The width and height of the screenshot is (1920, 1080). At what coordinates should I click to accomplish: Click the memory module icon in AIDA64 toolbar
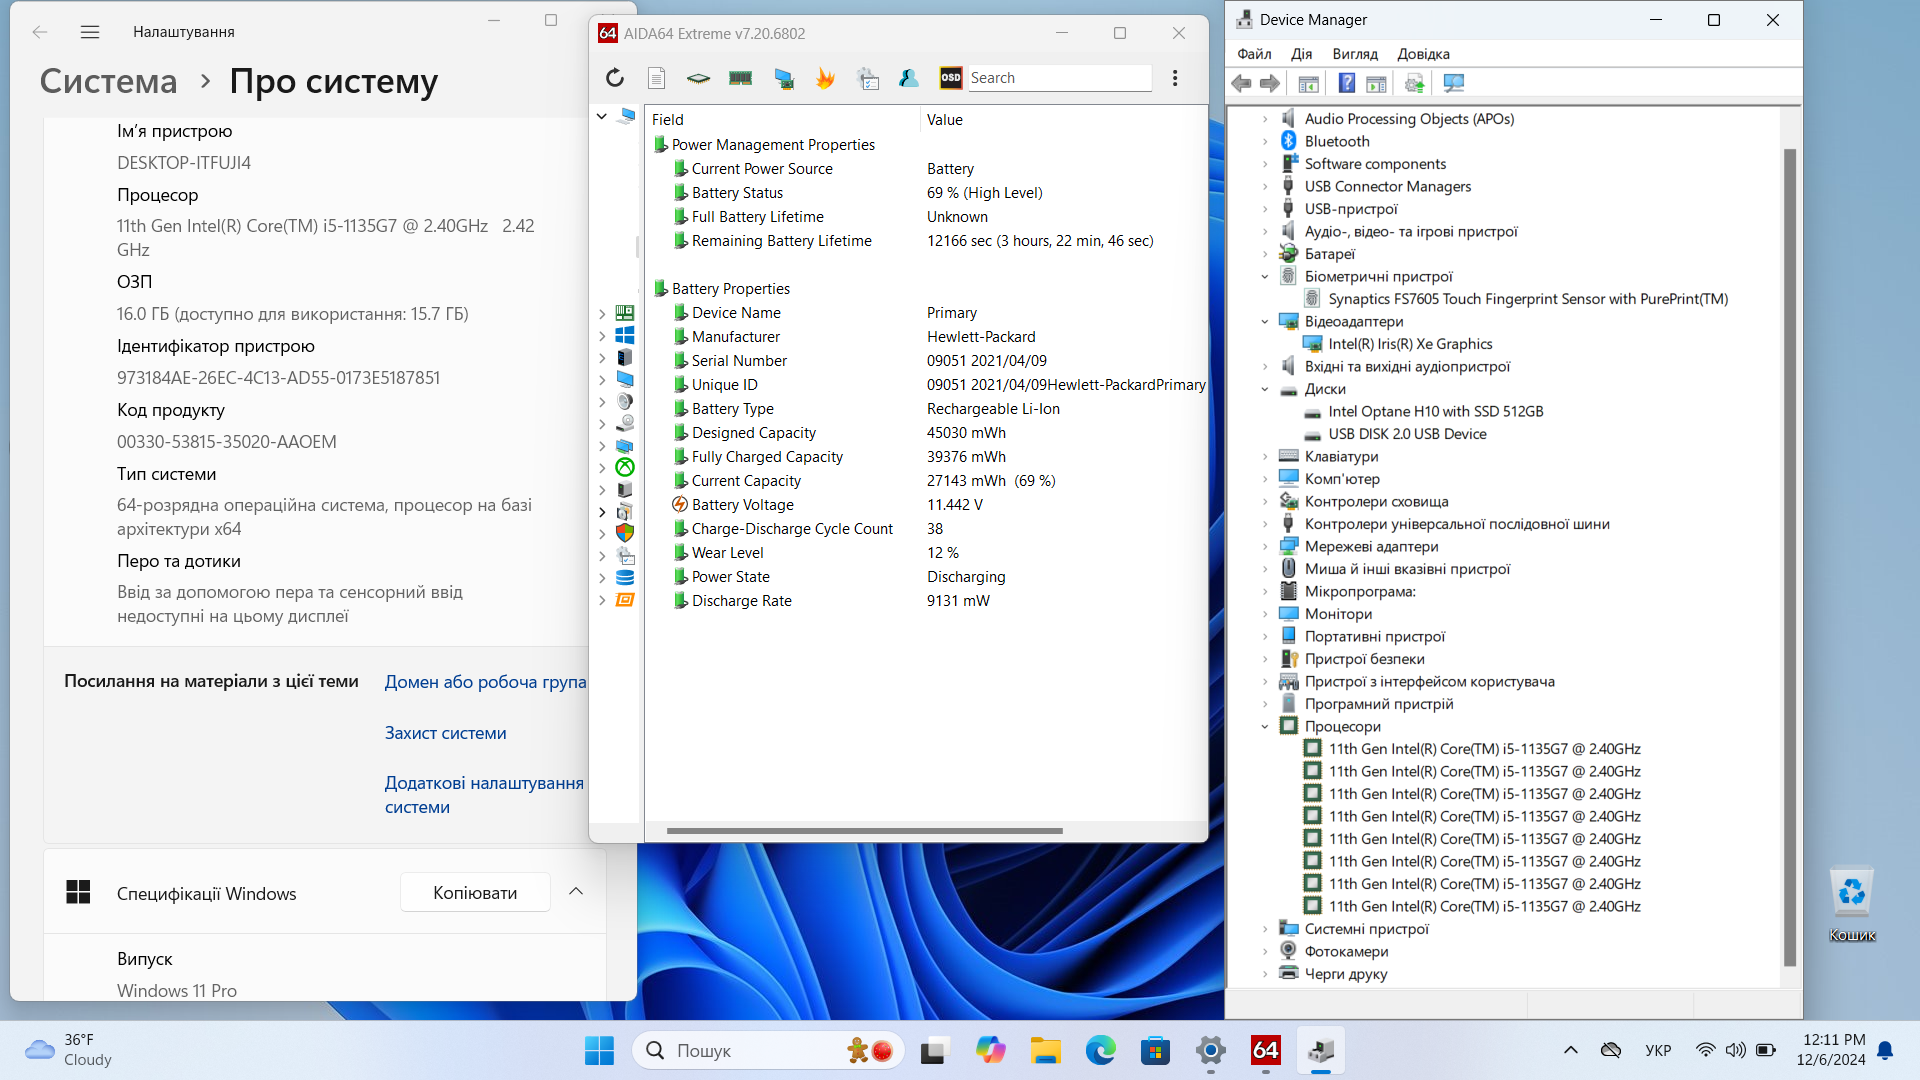click(740, 78)
